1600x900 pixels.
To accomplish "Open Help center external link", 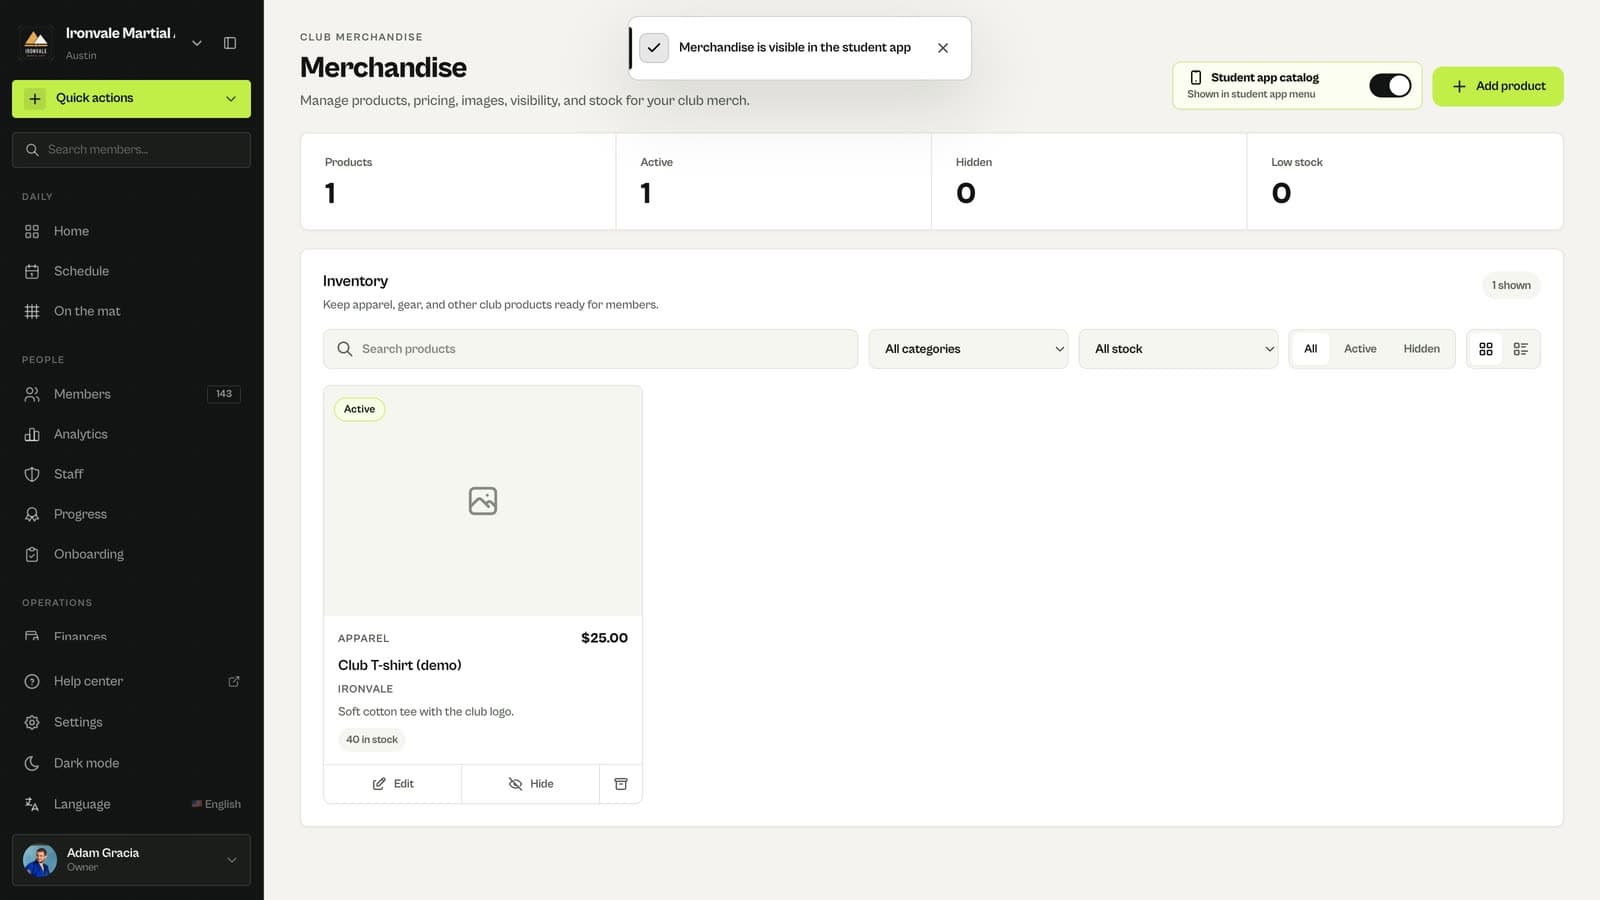I will (x=131, y=681).
